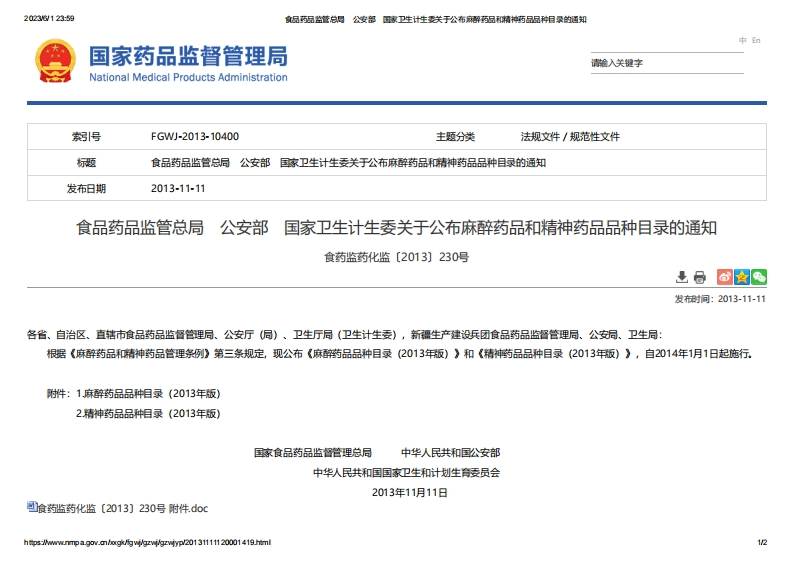Click the main notice headline
Image resolution: width=793 pixels, height=561 pixels.
pyautogui.click(x=396, y=228)
